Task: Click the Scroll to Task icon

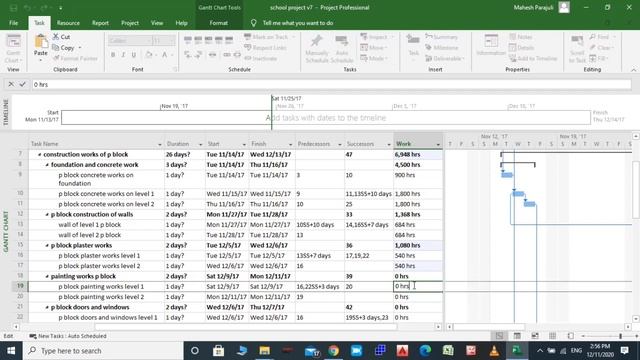Action: coord(577,41)
